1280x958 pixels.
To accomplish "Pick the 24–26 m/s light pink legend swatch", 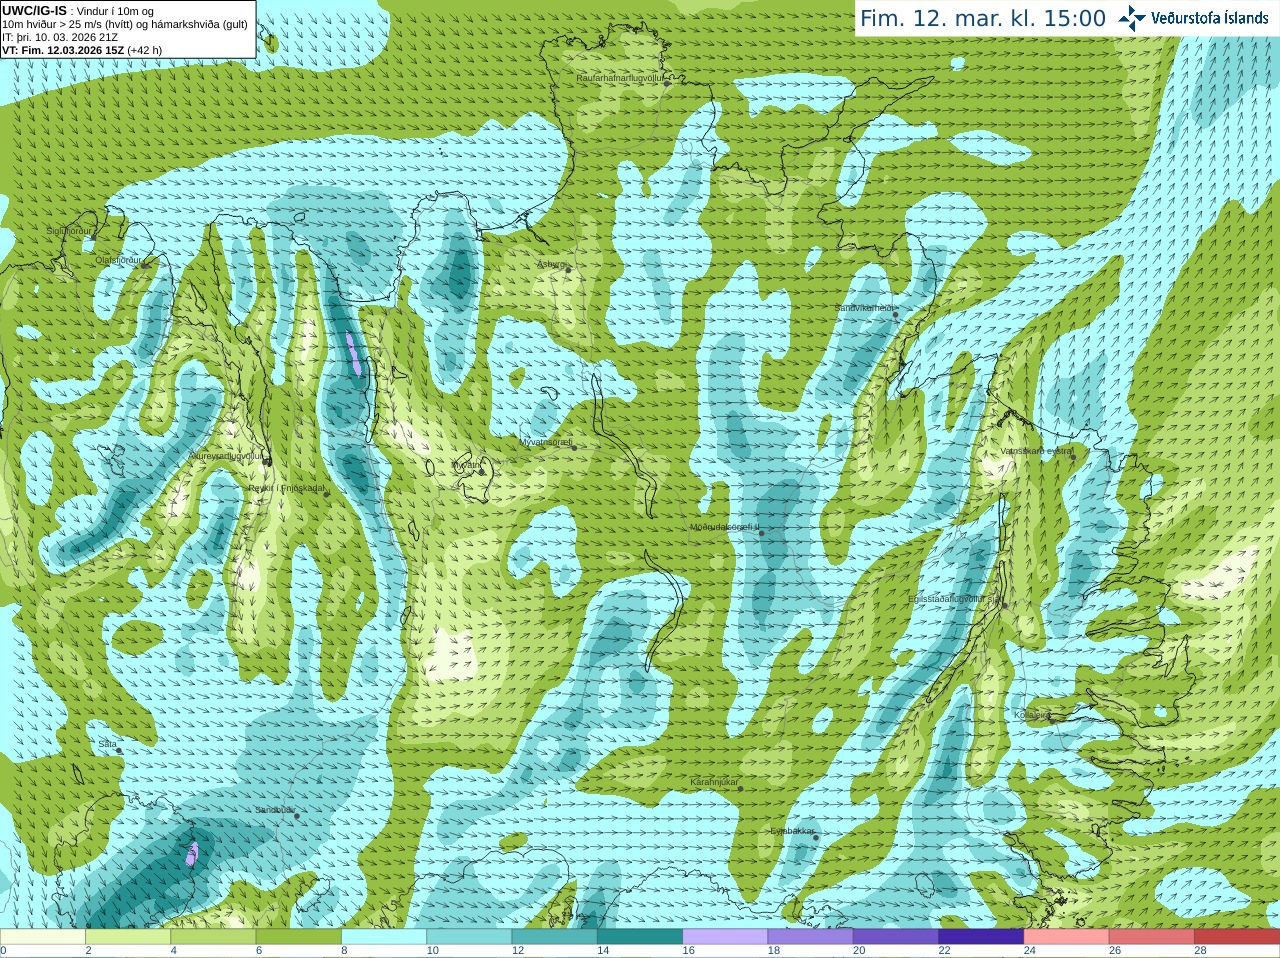I will [1067, 937].
